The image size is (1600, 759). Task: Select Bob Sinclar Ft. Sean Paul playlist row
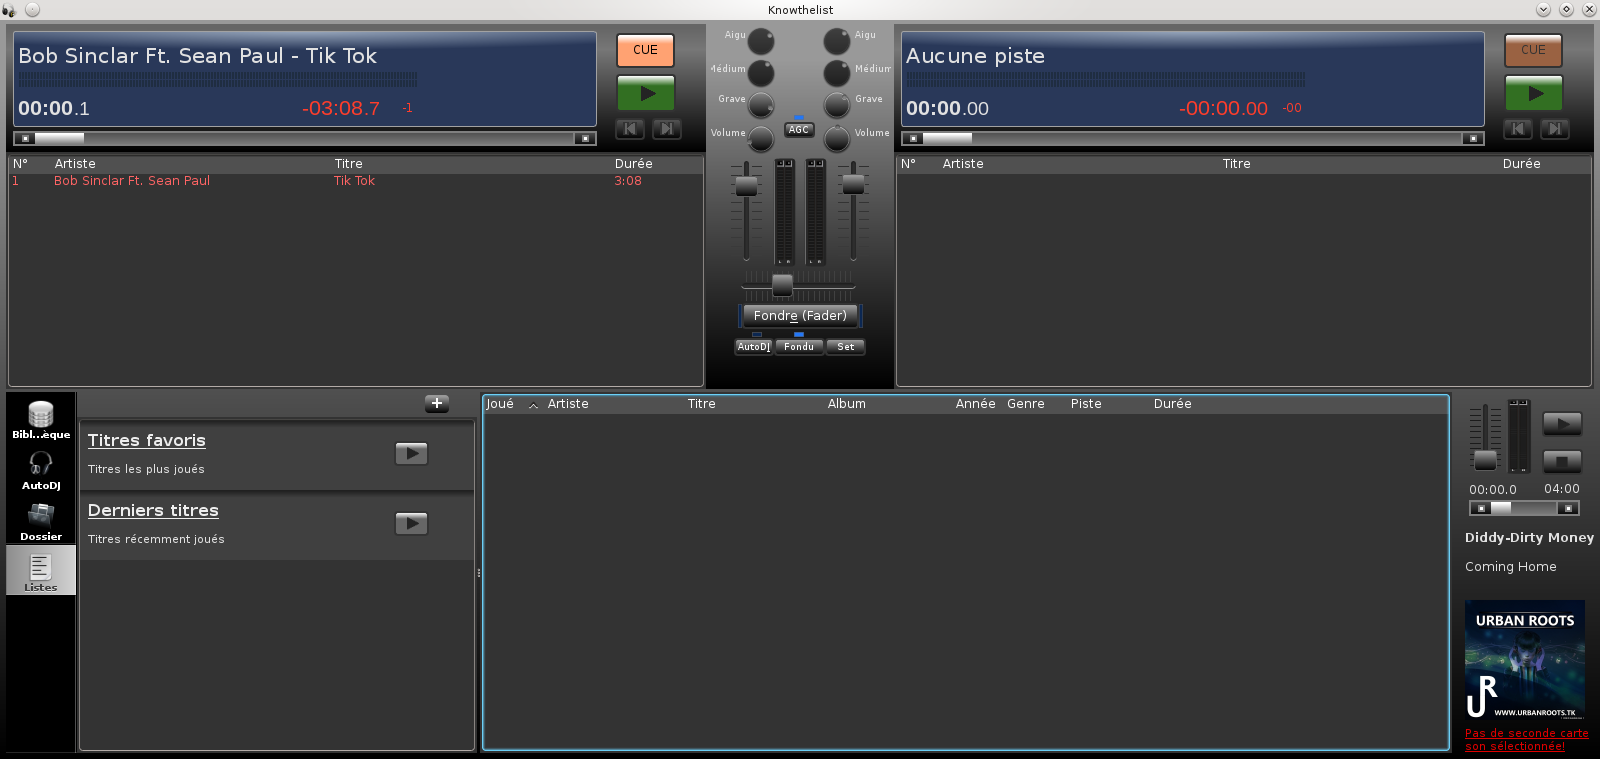click(356, 181)
